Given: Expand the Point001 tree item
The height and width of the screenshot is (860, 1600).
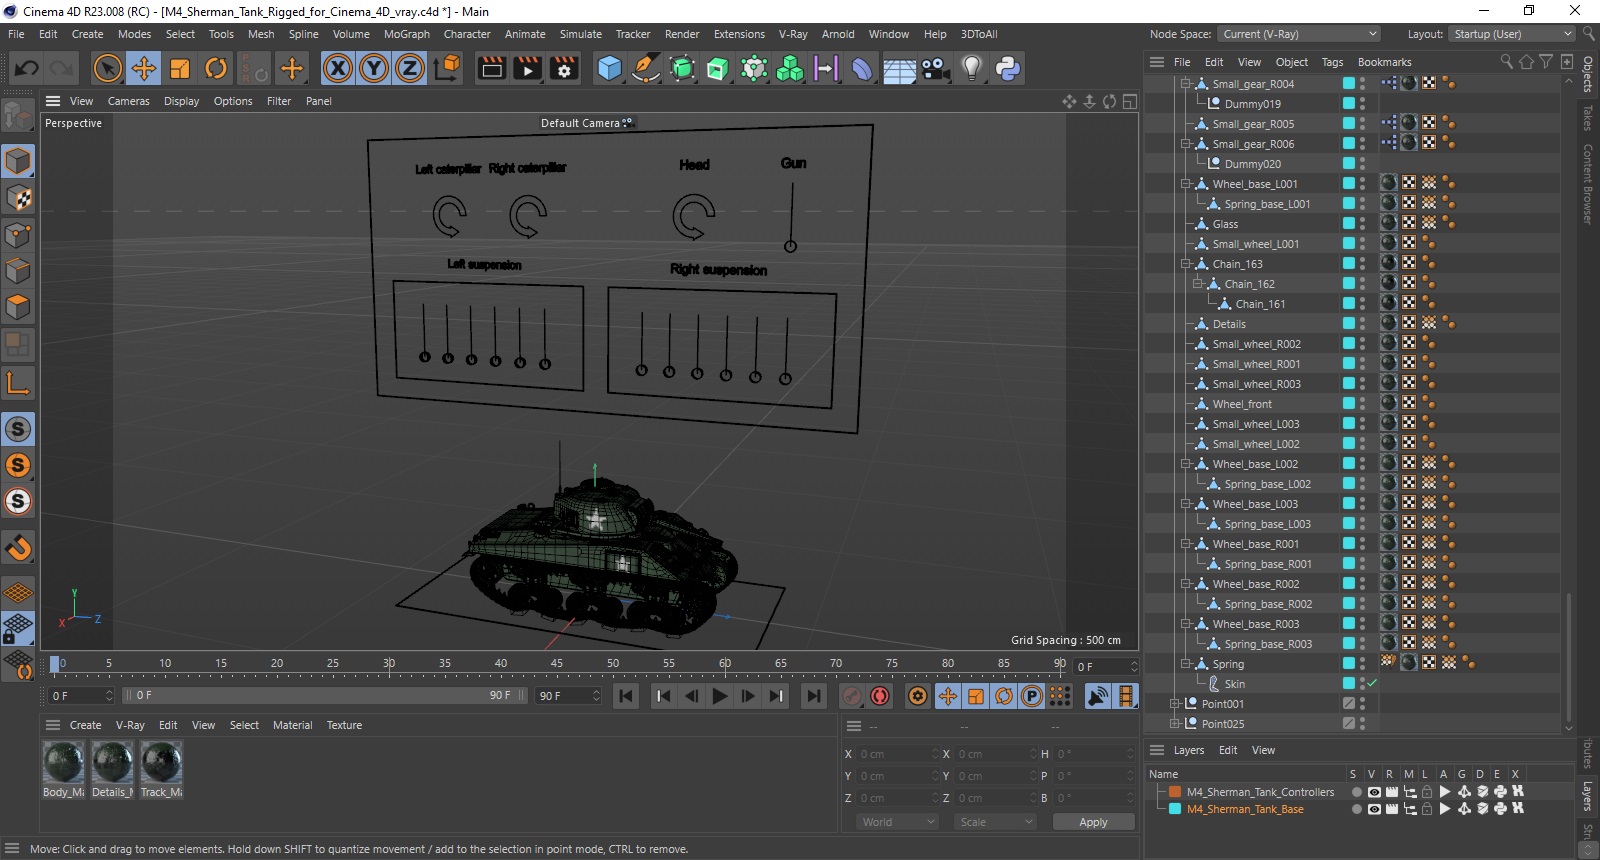Looking at the screenshot, I should tap(1175, 704).
